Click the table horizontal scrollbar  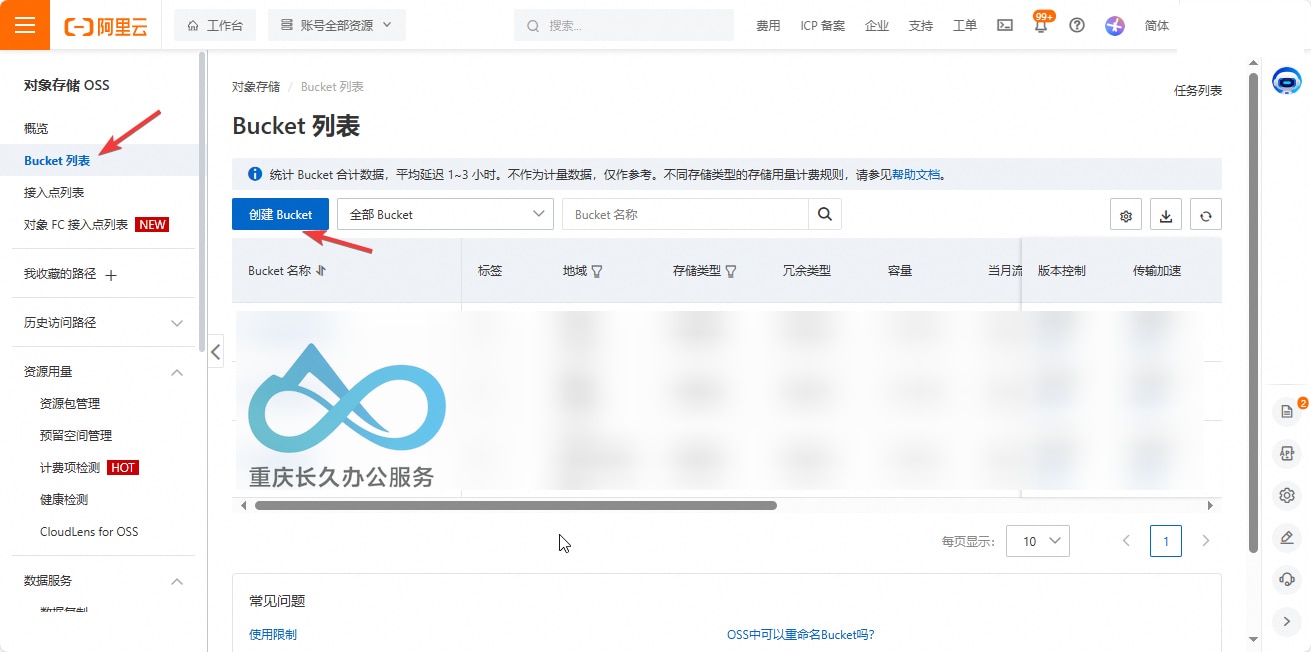(516, 506)
